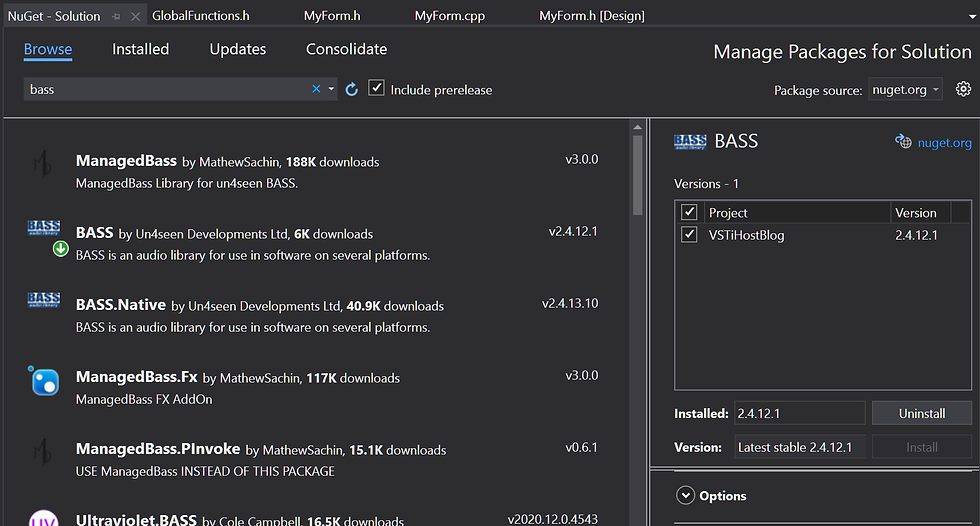The height and width of the screenshot is (526, 980).
Task: Clear the search box text
Action: tap(316, 89)
